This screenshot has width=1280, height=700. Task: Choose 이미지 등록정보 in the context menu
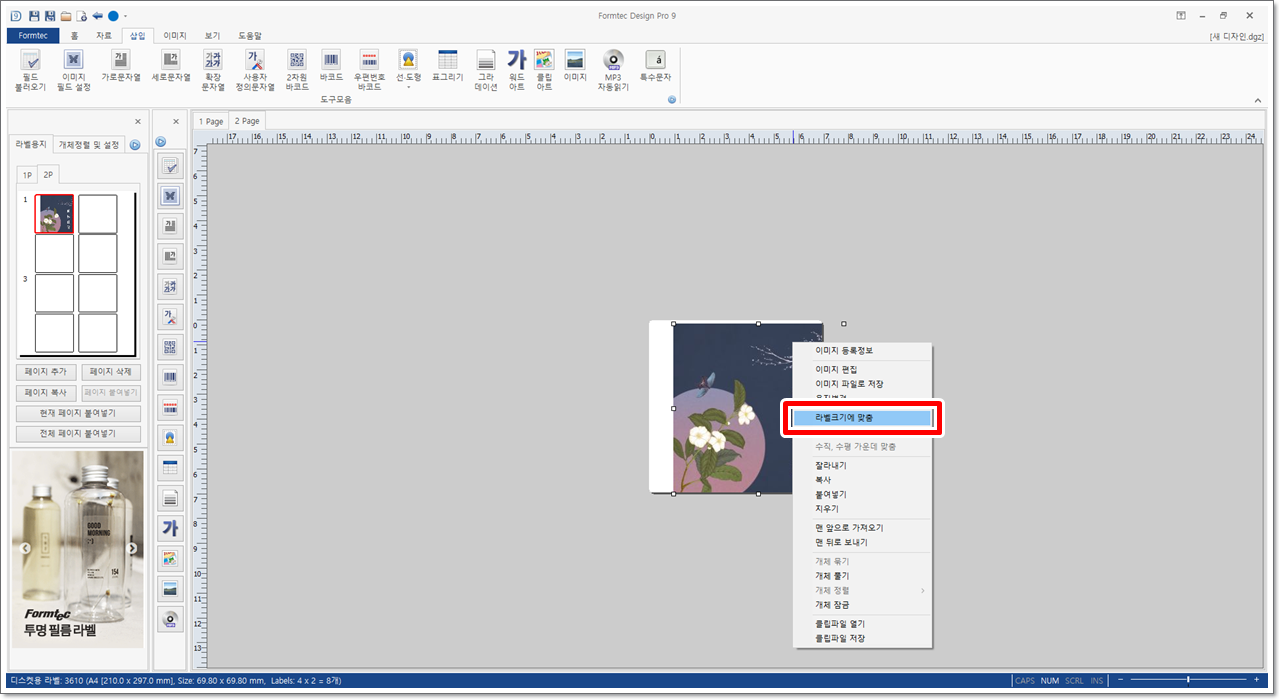click(x=862, y=351)
